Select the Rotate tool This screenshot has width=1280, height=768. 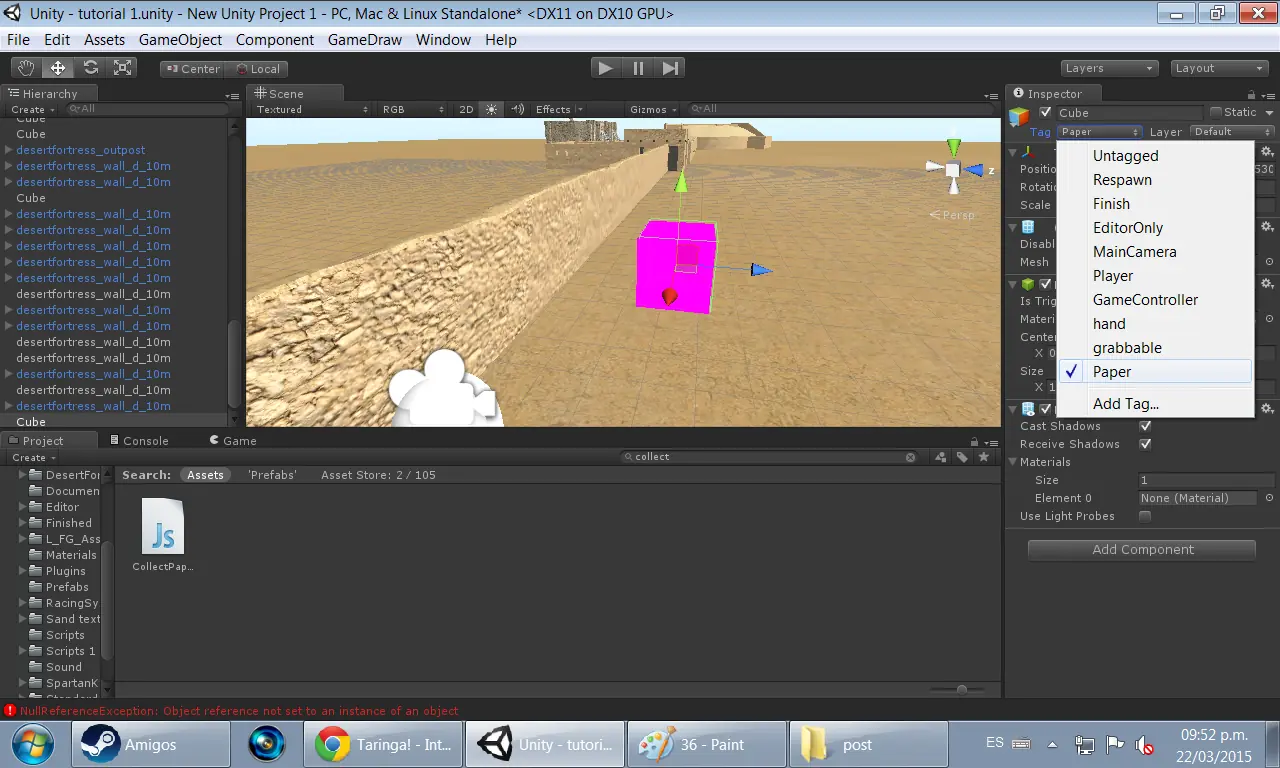[x=90, y=68]
